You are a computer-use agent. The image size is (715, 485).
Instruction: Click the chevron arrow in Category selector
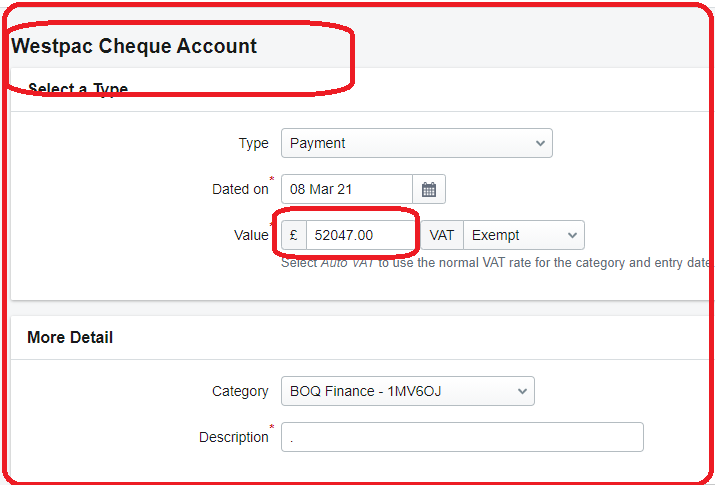[522, 391]
